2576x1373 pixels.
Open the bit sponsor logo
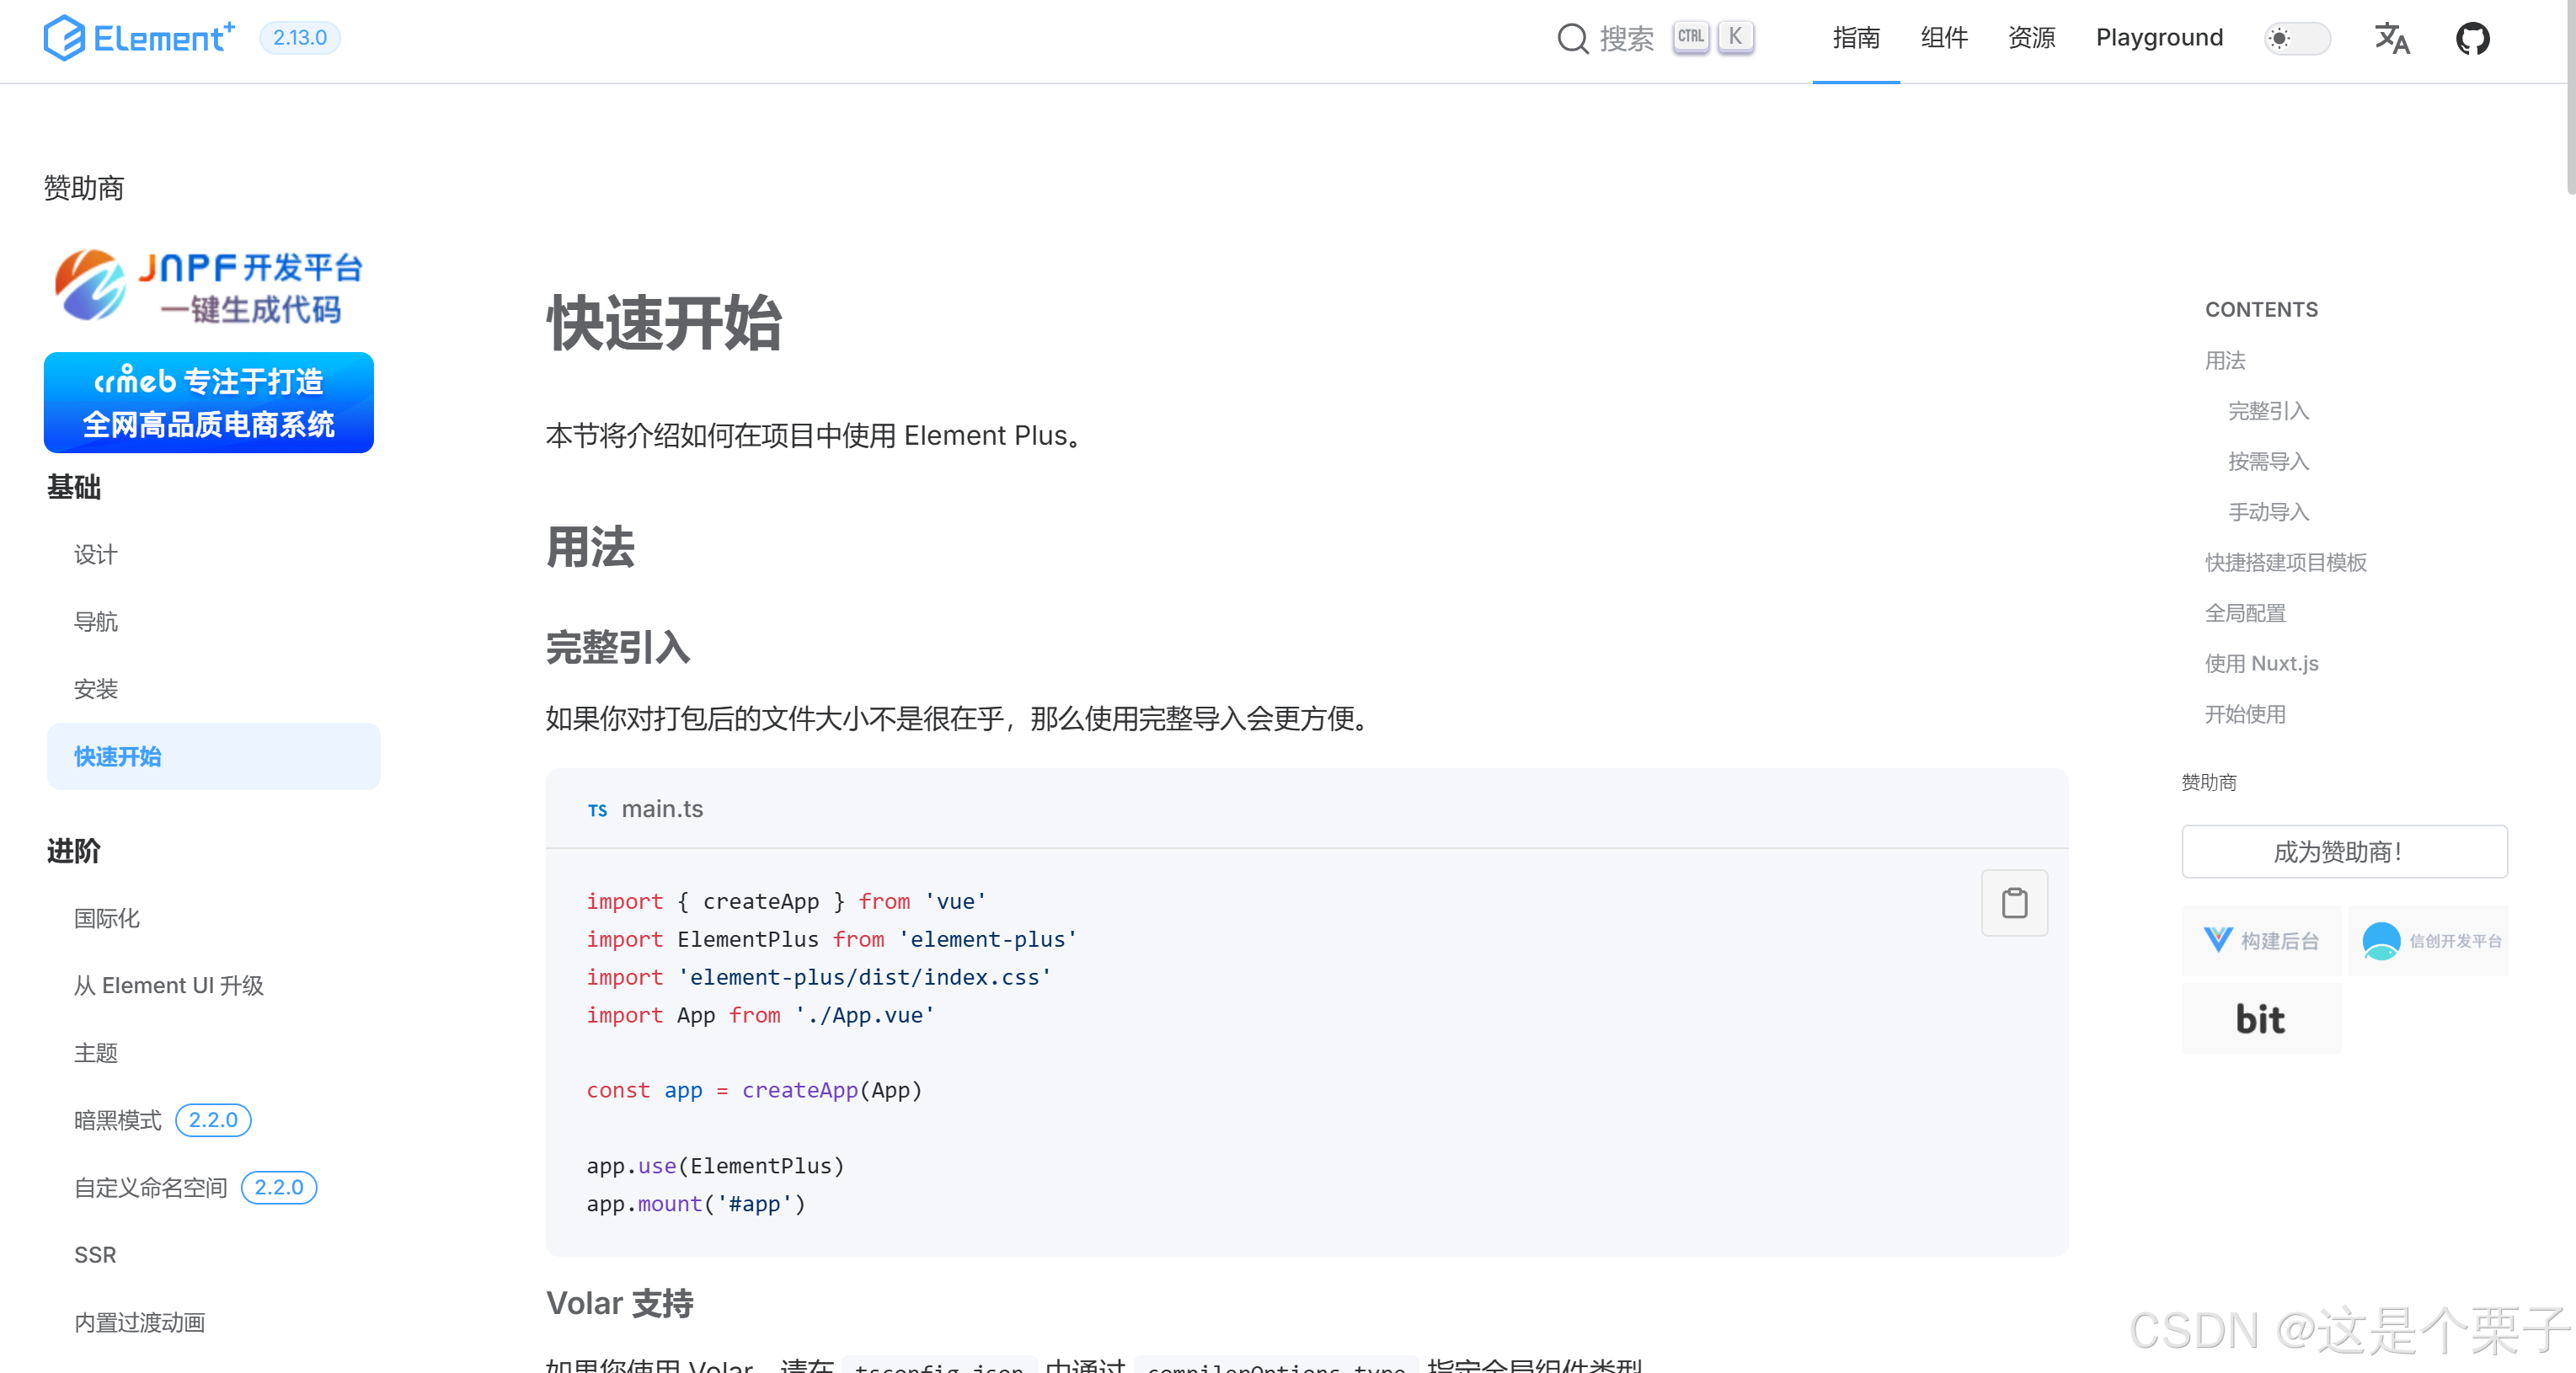[2260, 1019]
